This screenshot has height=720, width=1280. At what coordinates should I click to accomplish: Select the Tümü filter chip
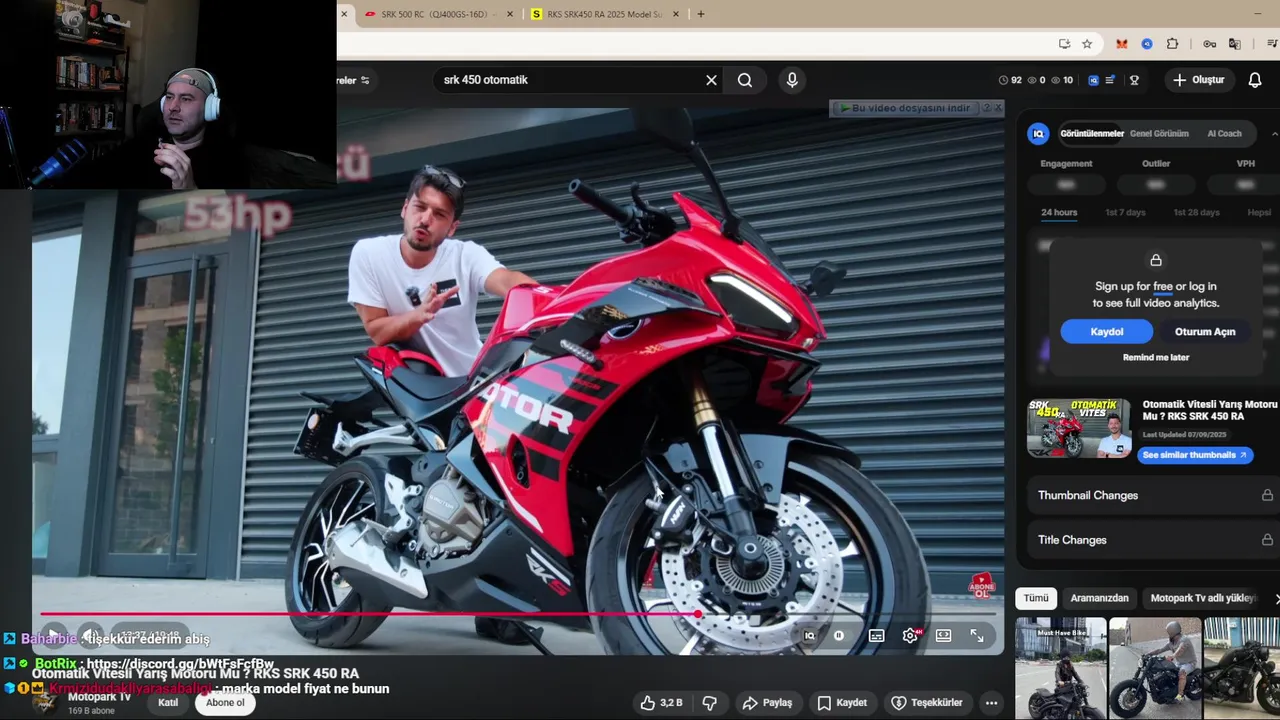(x=1036, y=598)
